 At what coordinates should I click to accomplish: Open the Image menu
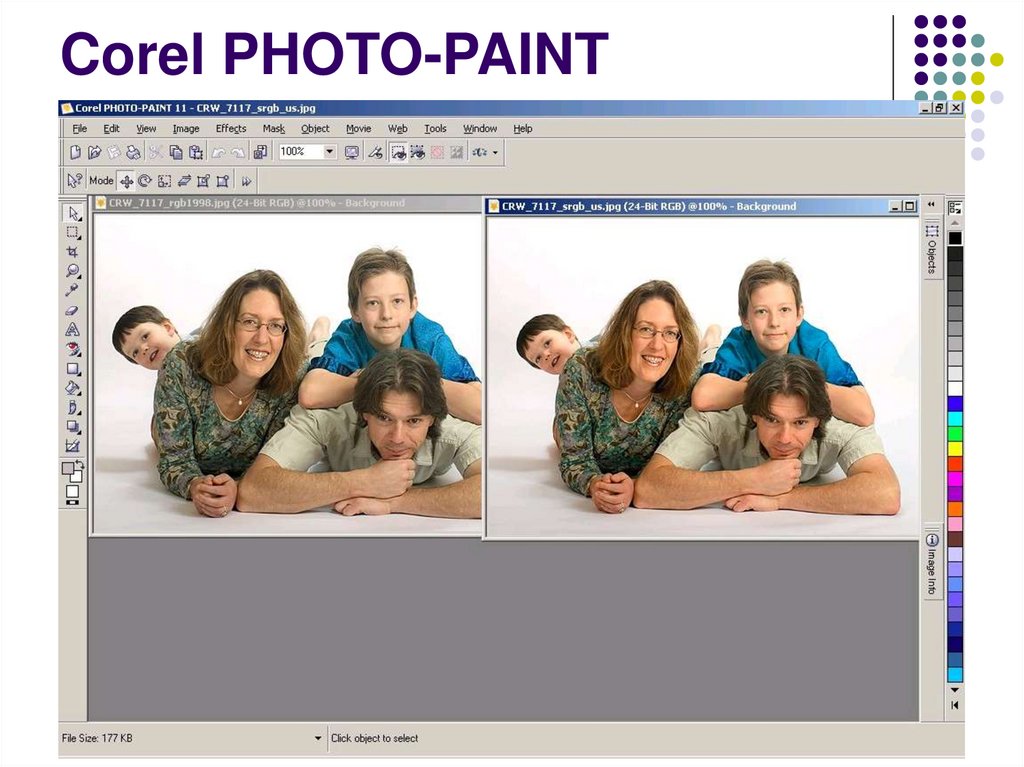(186, 129)
